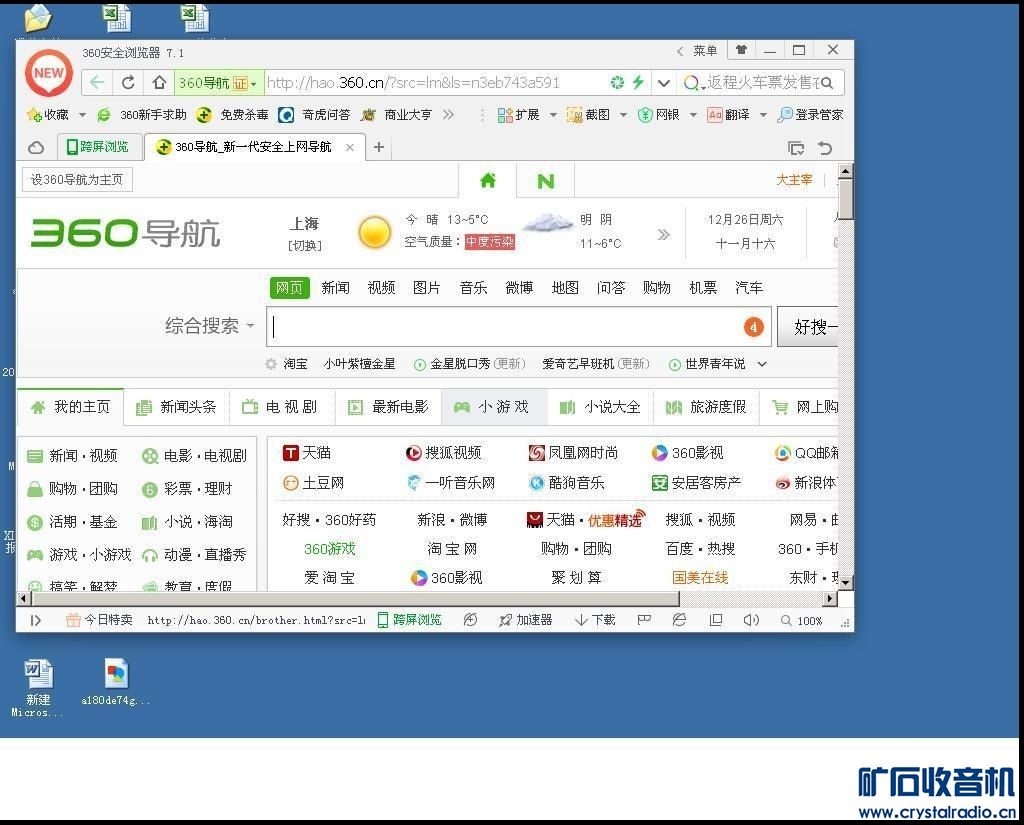Click 设360导航为主页 button

77,180
